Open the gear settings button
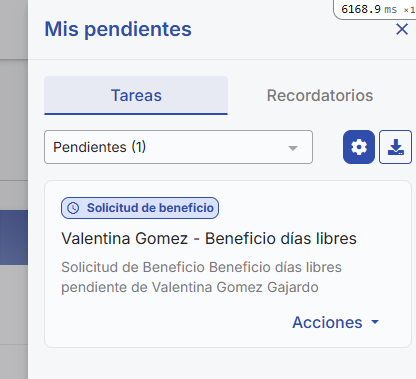 (x=359, y=147)
